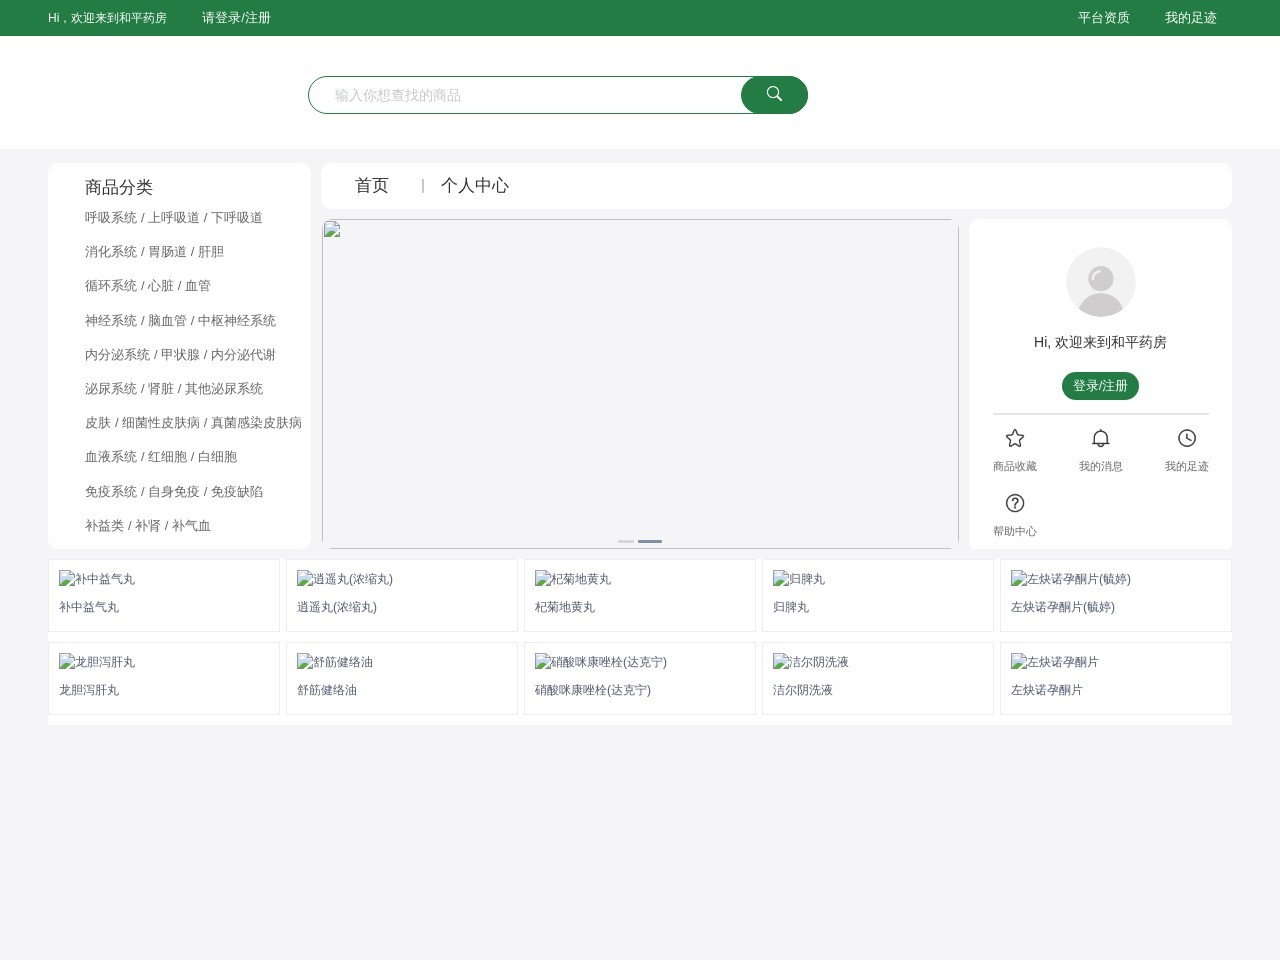This screenshot has height=960, width=1280.
Task: Select 平台资源 in the top menu
Action: coord(1103,17)
